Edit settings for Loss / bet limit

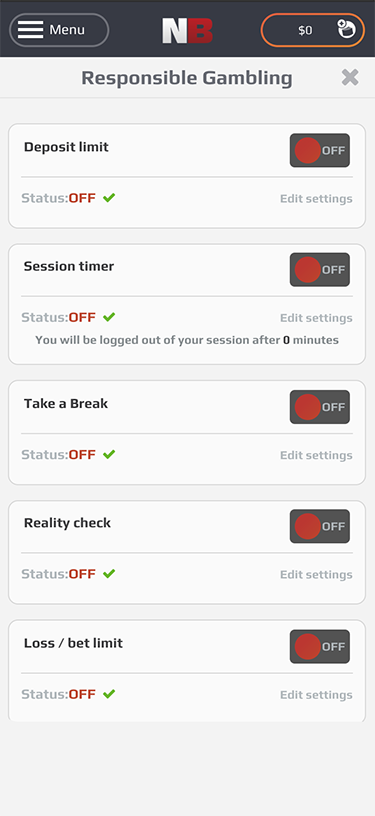point(316,695)
